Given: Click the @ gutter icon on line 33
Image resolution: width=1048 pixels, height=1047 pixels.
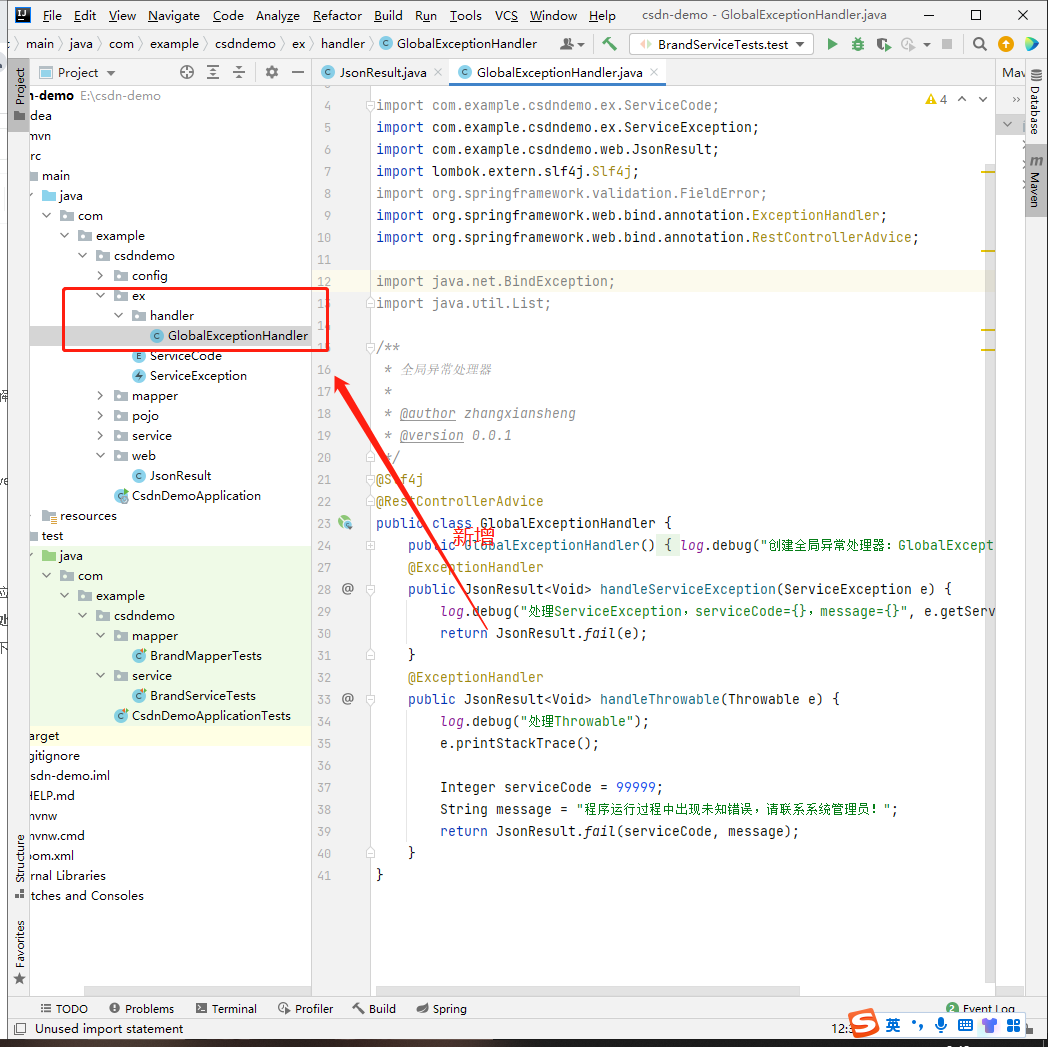Looking at the screenshot, I should coord(348,699).
